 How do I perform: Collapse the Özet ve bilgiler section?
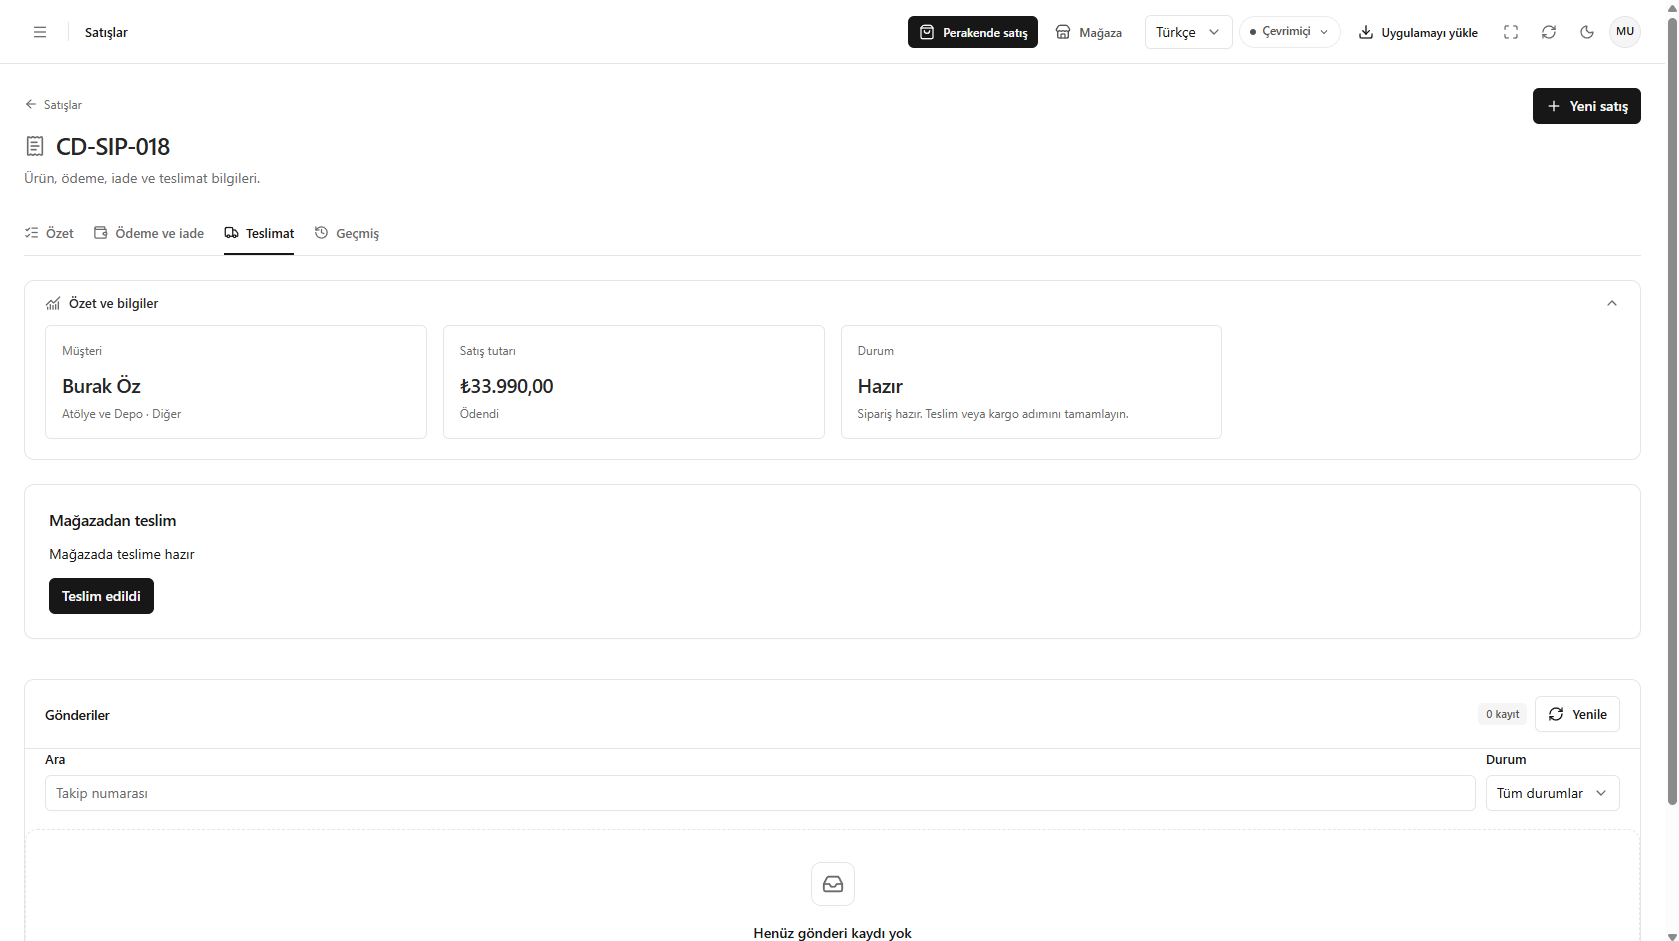pos(1612,304)
